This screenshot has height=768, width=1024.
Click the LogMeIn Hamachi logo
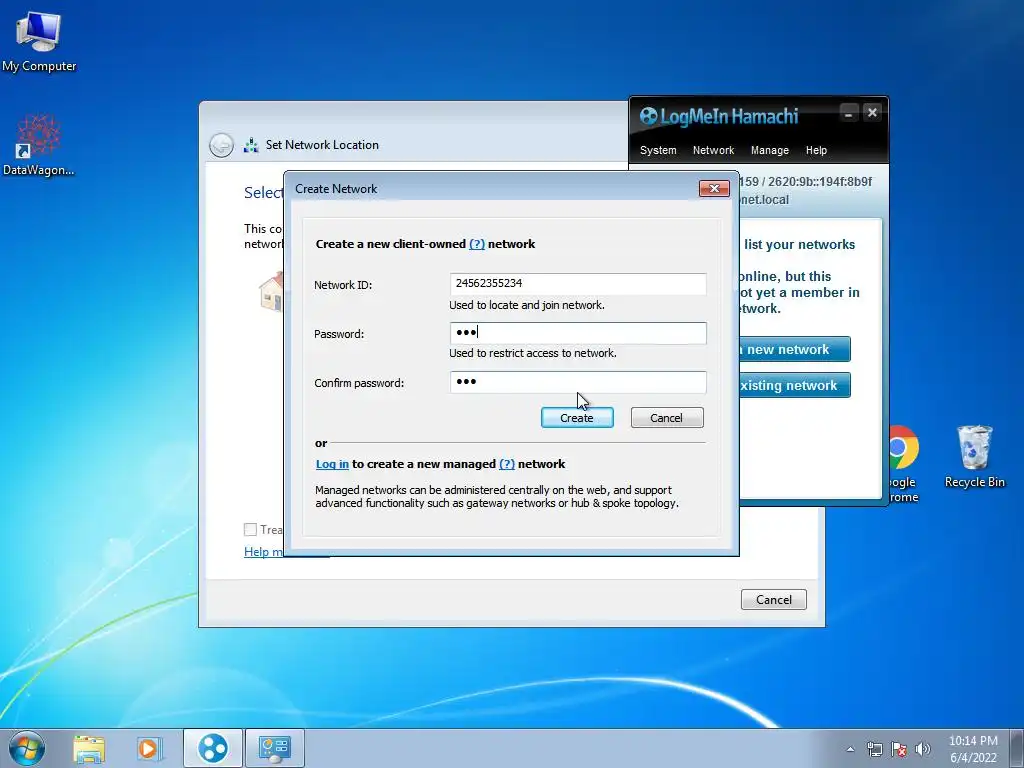click(x=718, y=116)
